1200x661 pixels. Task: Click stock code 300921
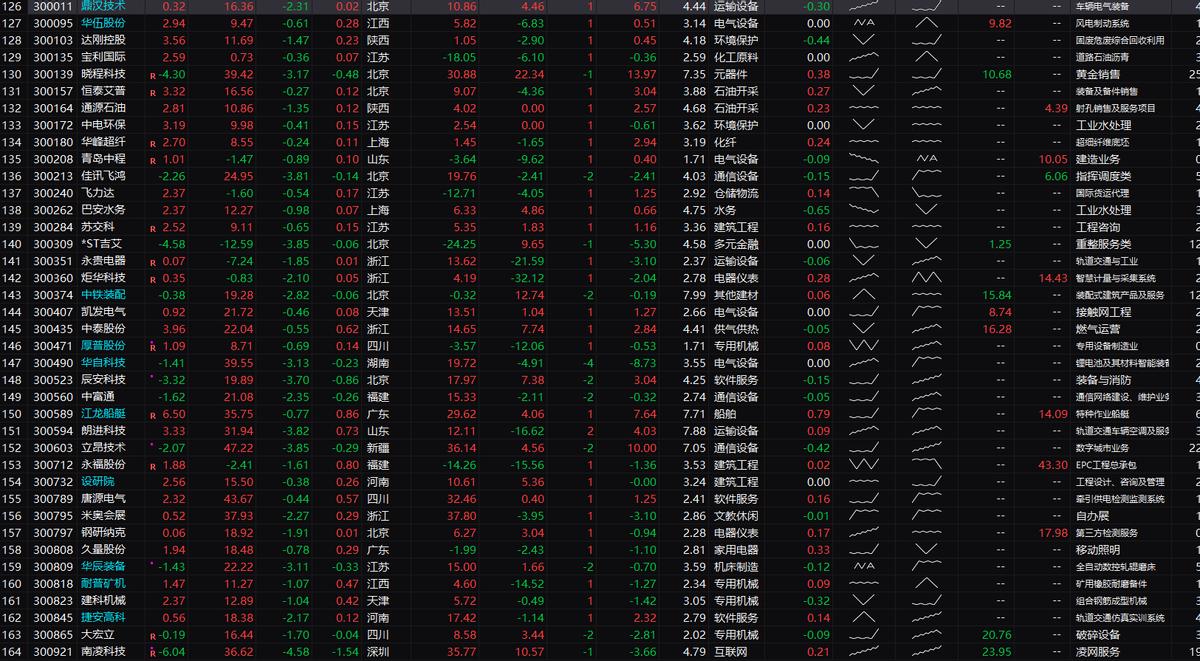53,652
